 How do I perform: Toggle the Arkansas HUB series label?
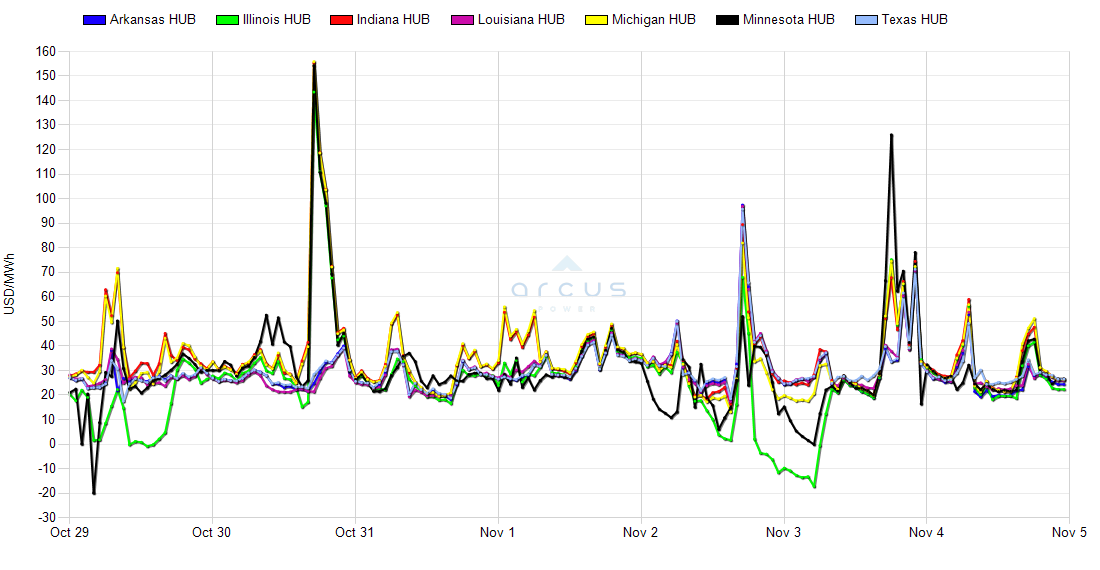152,20
